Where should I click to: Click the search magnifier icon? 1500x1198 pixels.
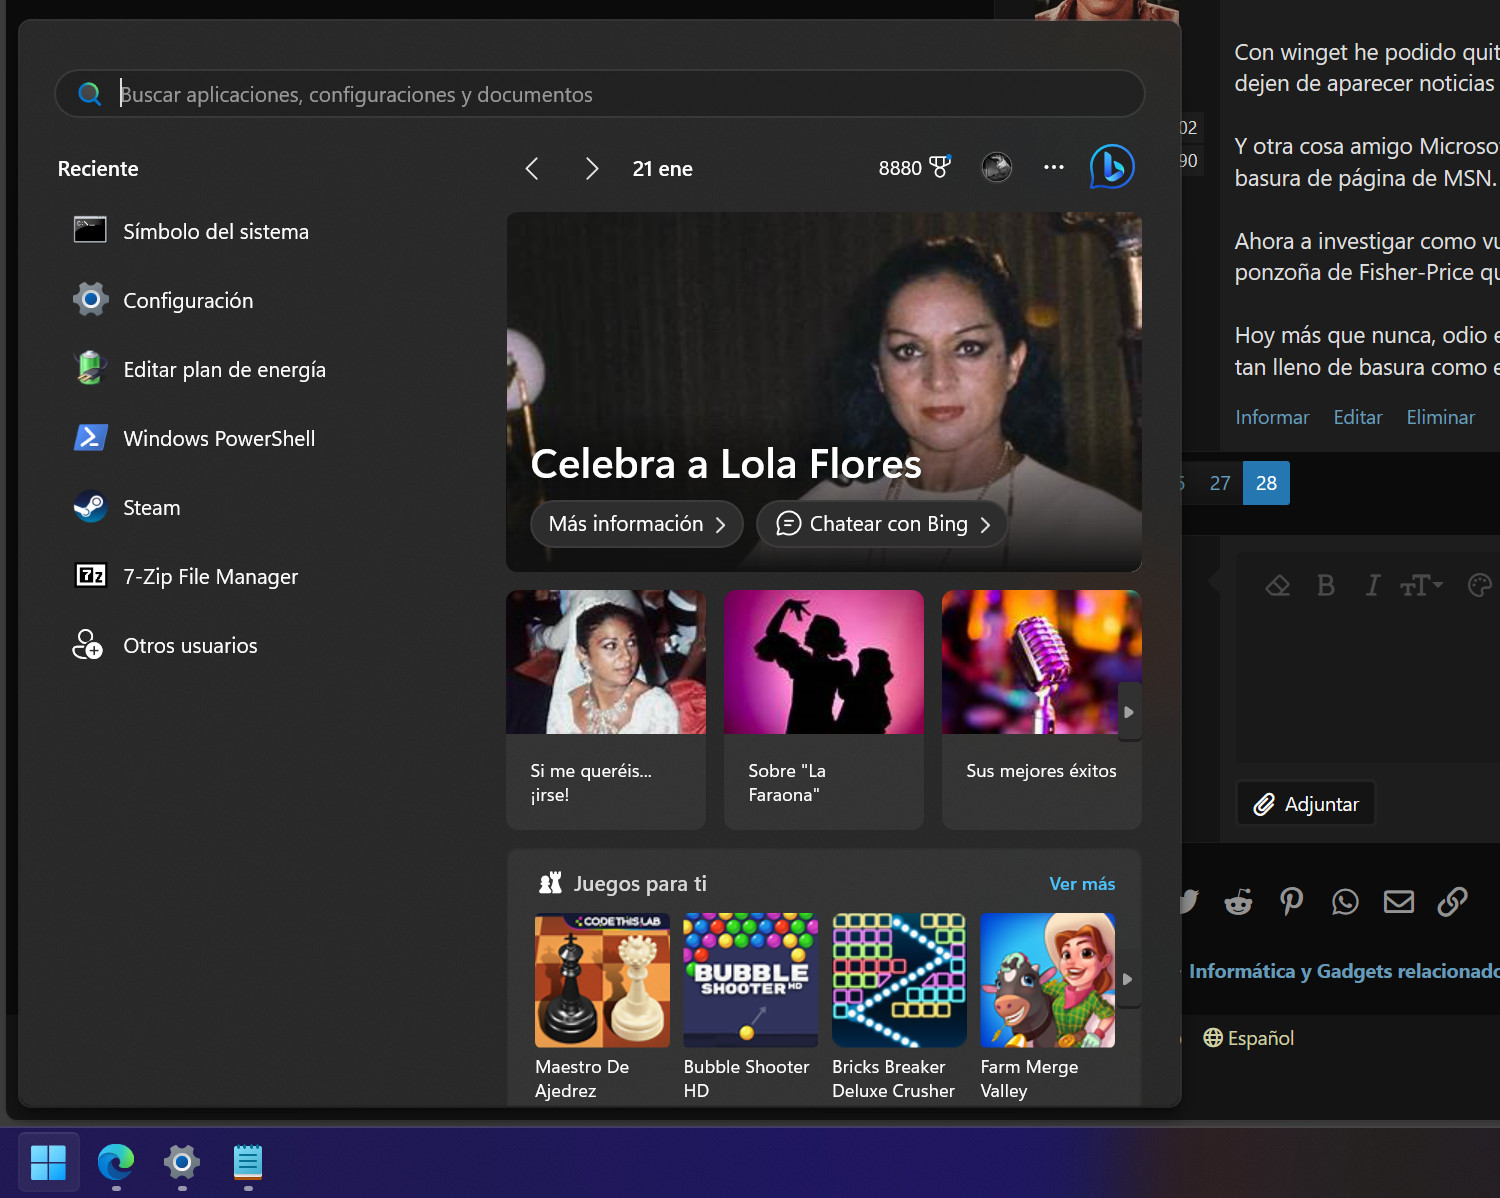click(x=89, y=94)
